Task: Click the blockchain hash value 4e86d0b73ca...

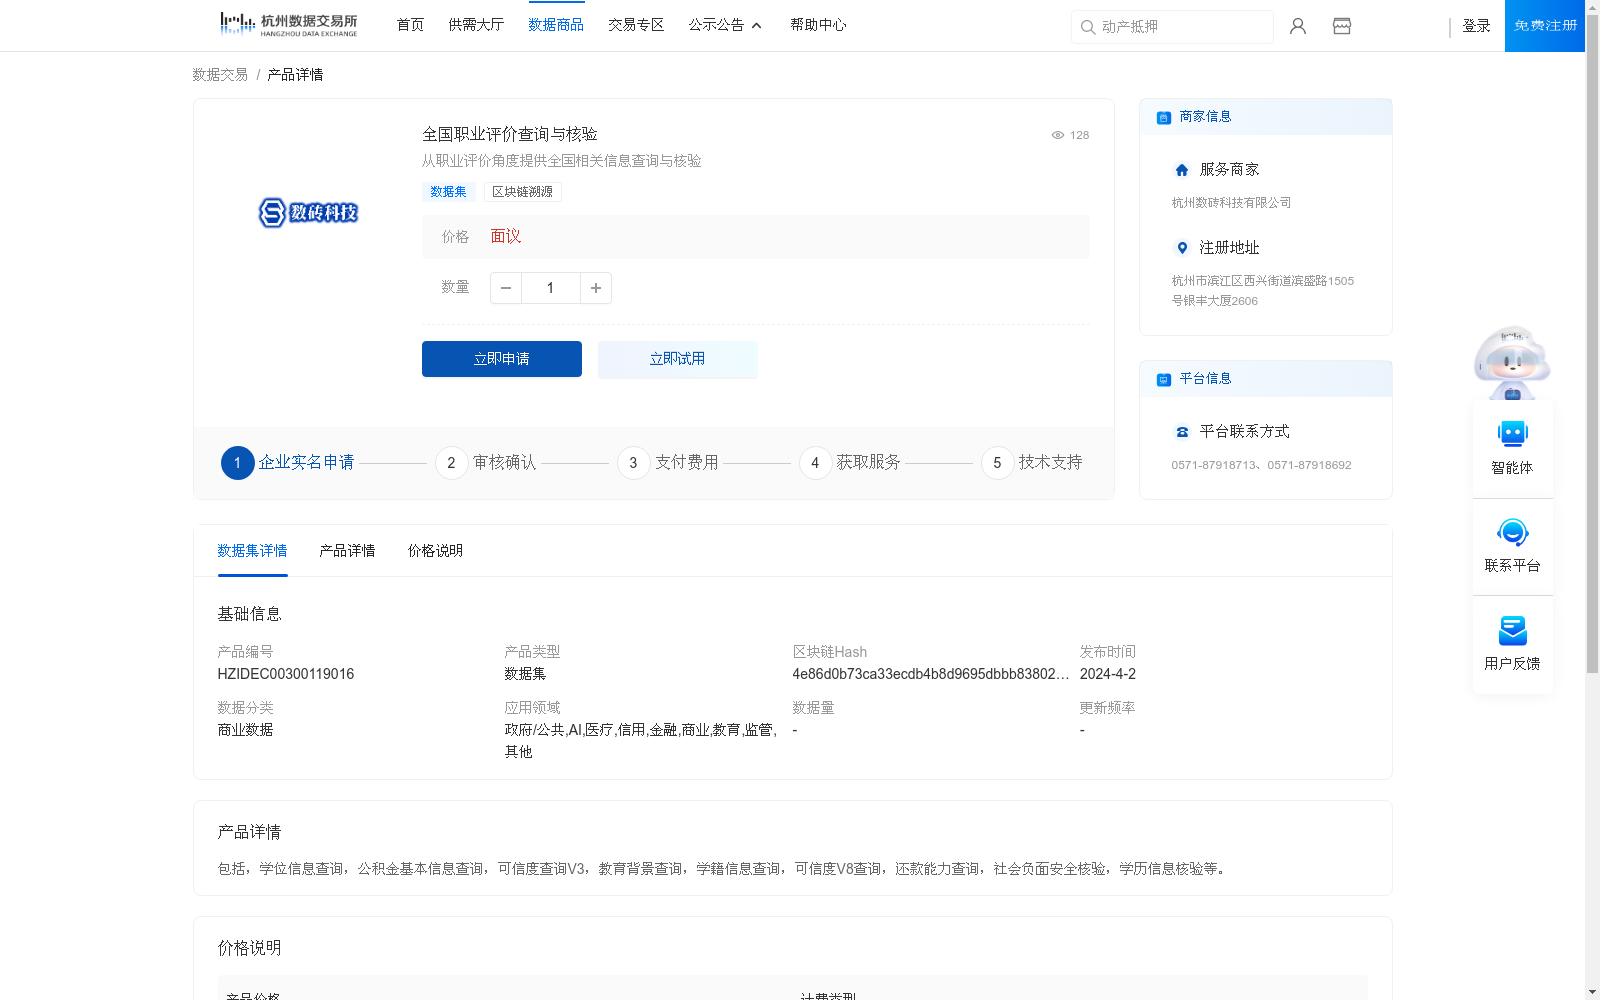Action: click(930, 674)
